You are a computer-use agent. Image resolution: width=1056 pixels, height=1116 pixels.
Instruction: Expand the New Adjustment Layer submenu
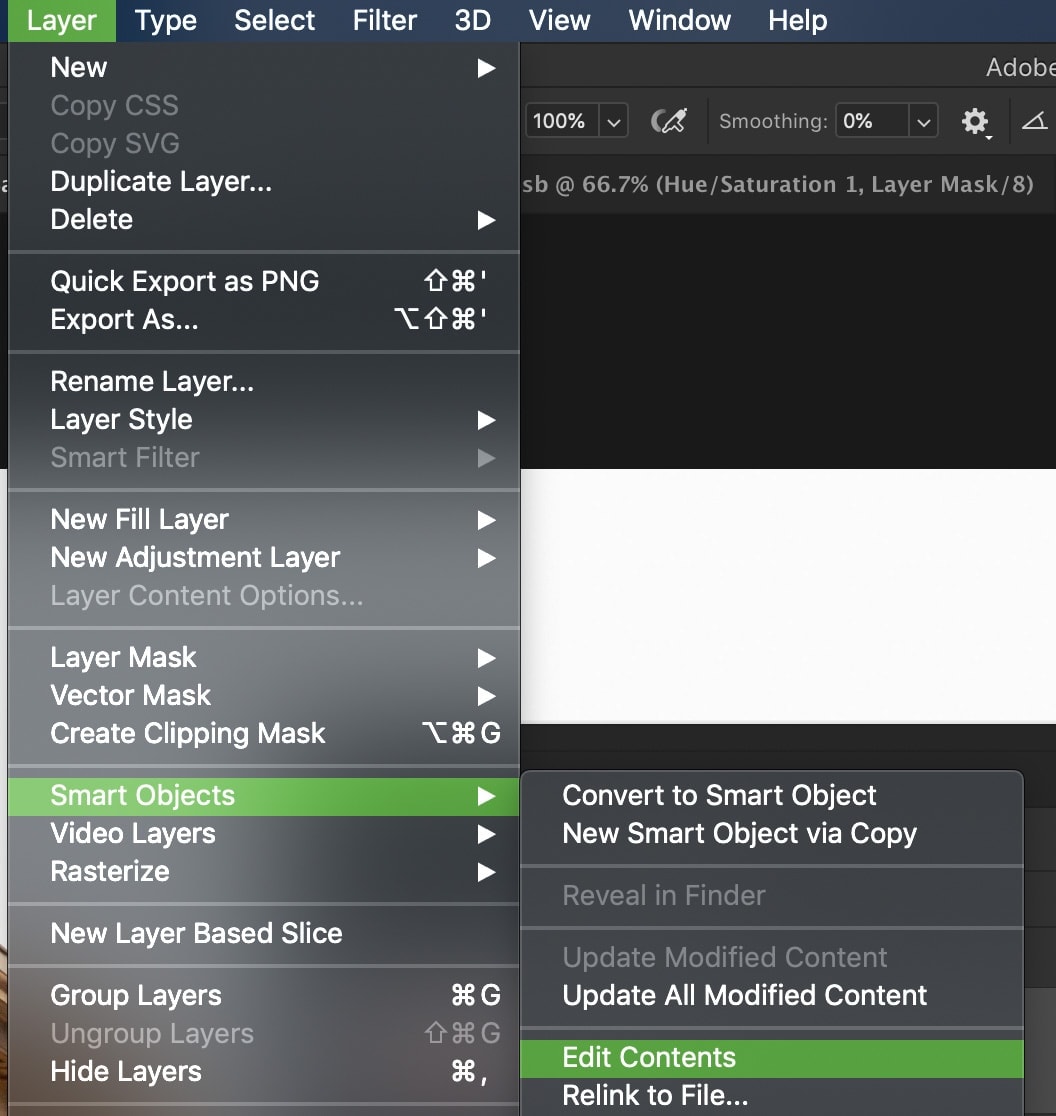click(x=264, y=558)
